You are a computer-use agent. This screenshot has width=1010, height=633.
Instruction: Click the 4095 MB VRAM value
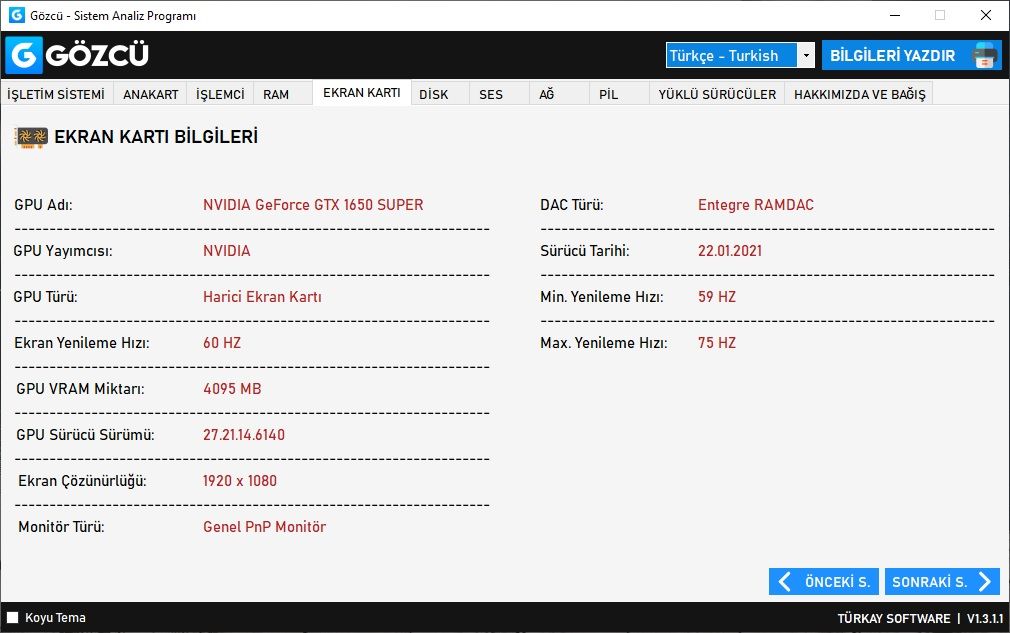point(233,389)
